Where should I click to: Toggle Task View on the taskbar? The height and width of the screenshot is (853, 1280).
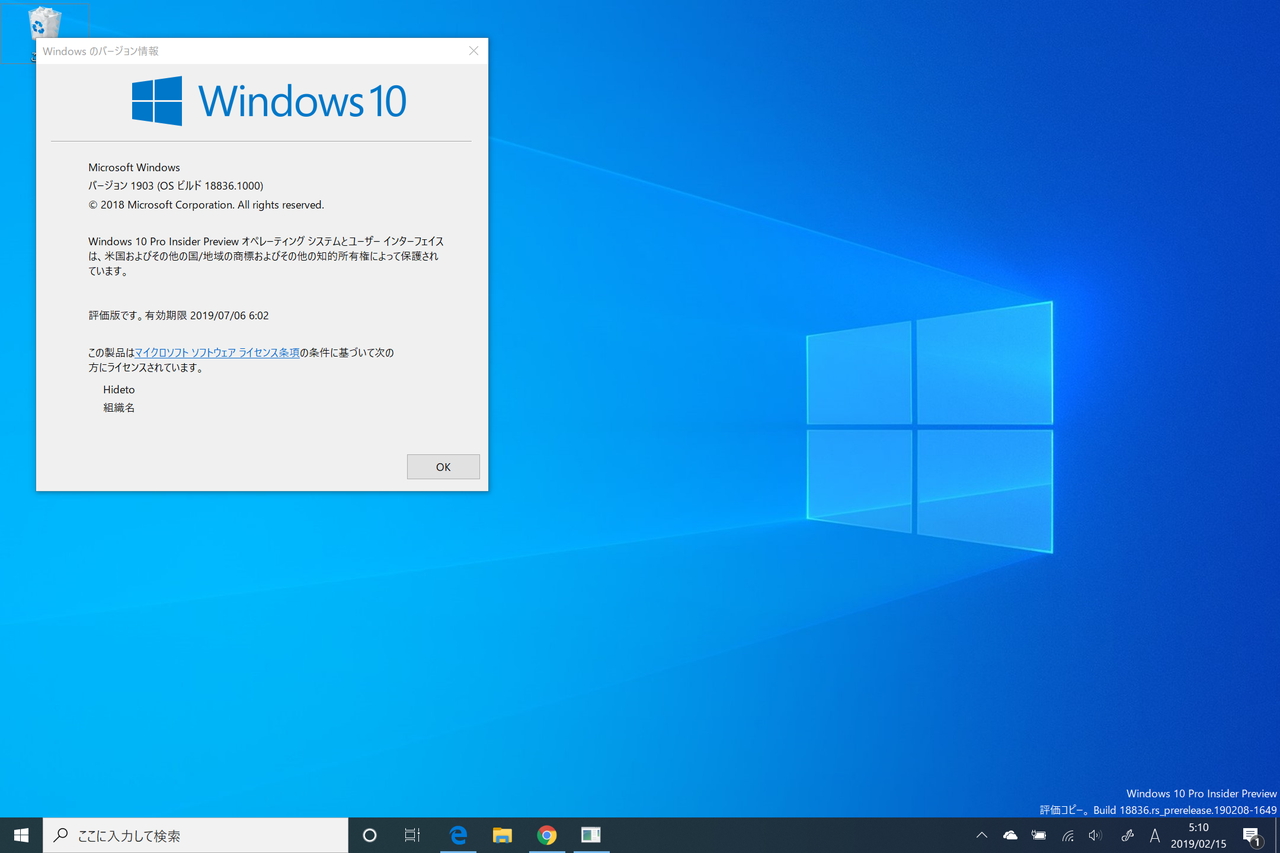[x=412, y=835]
